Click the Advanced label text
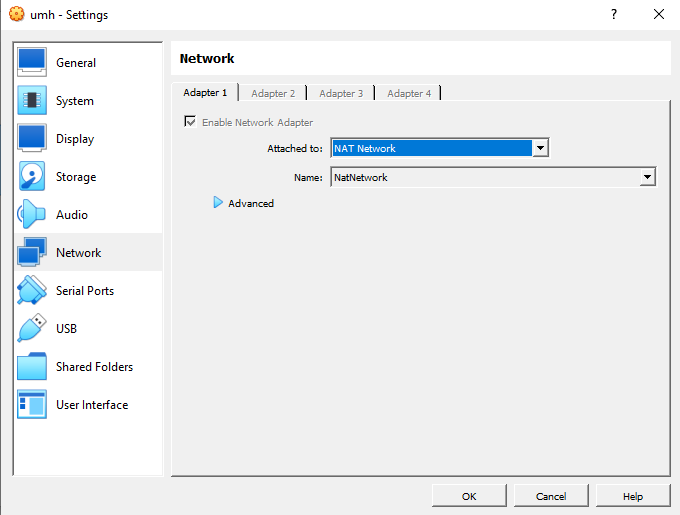The width and height of the screenshot is (680, 515). (x=251, y=203)
